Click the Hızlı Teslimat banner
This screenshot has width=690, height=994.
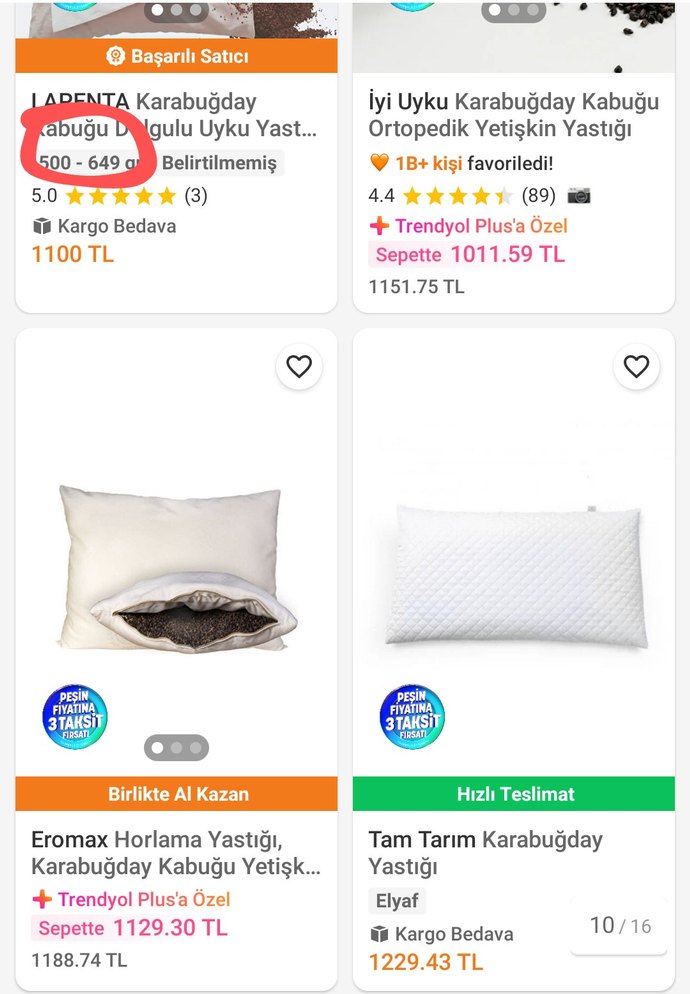point(513,794)
